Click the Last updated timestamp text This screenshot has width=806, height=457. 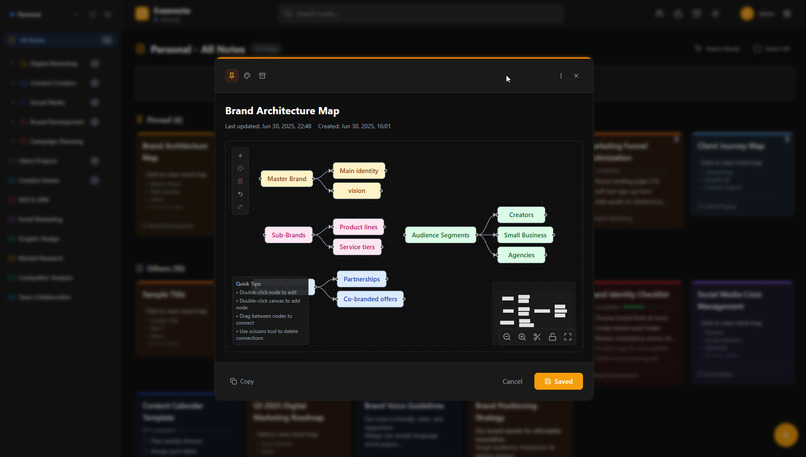tap(268, 126)
